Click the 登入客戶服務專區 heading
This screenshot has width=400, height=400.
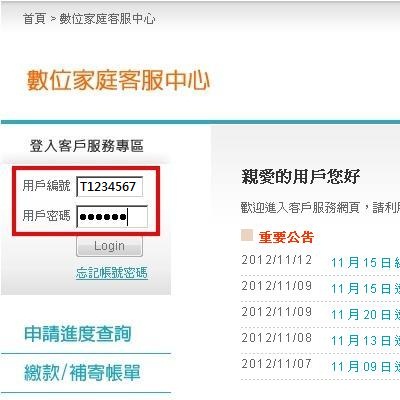87,146
